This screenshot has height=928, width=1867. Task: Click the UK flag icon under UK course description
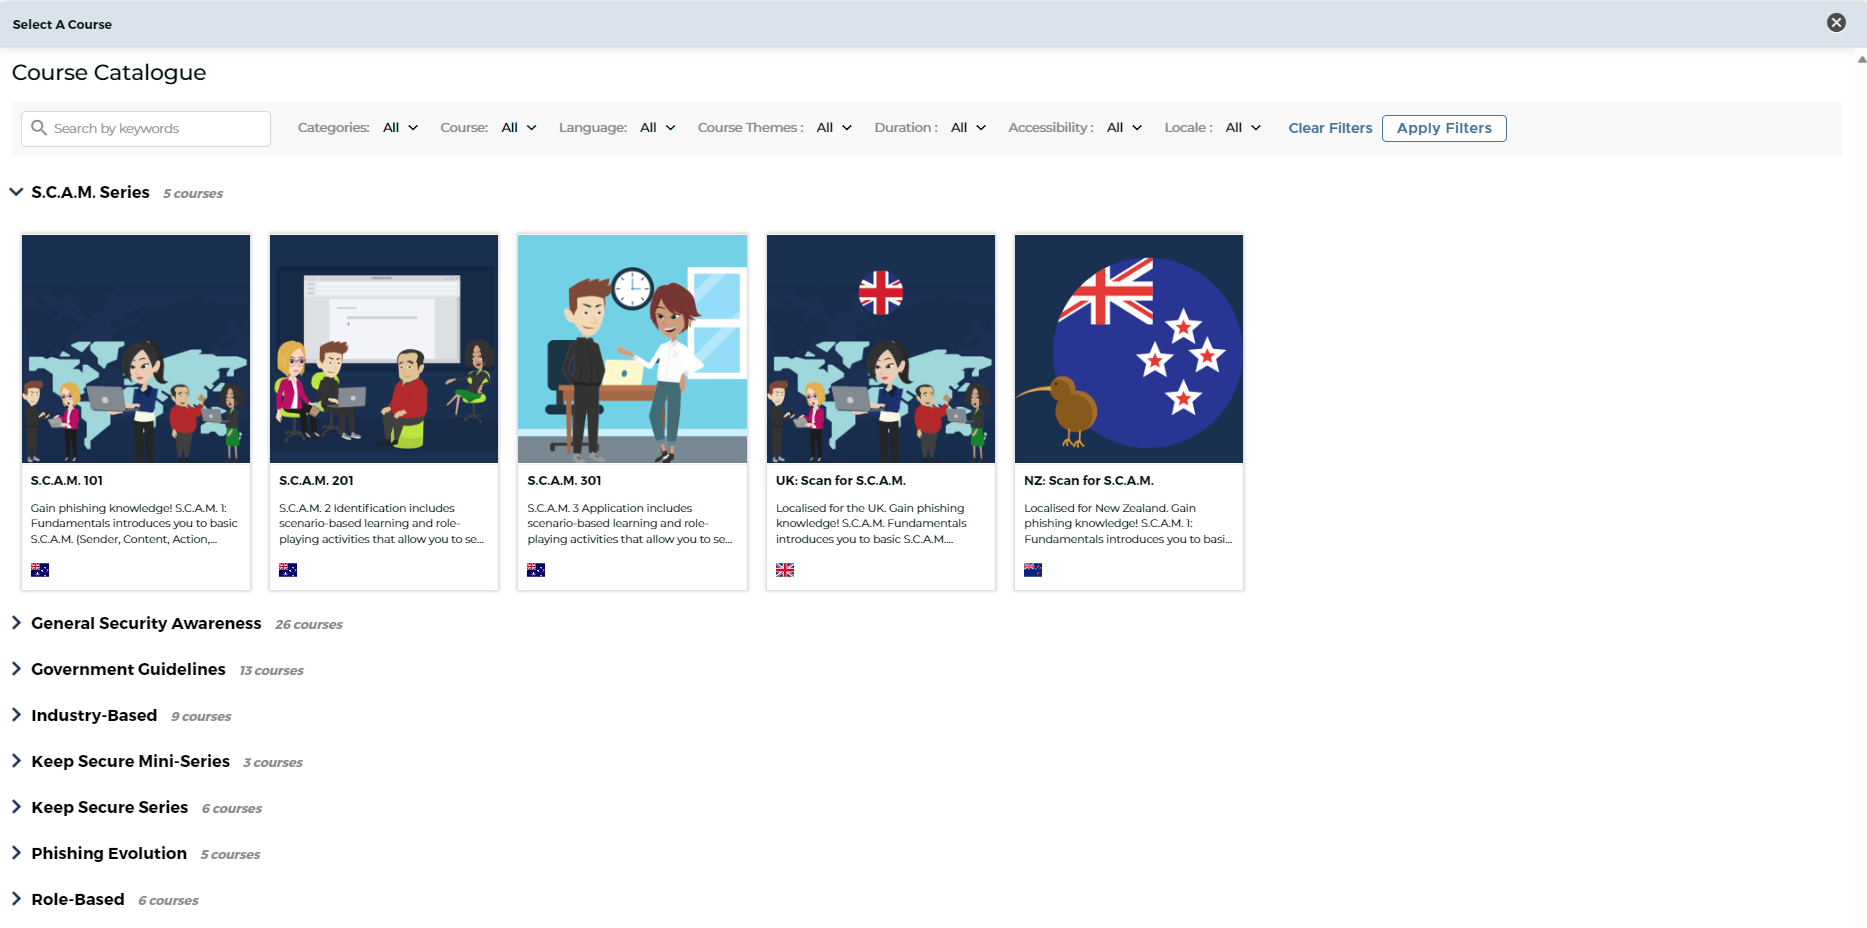(785, 570)
